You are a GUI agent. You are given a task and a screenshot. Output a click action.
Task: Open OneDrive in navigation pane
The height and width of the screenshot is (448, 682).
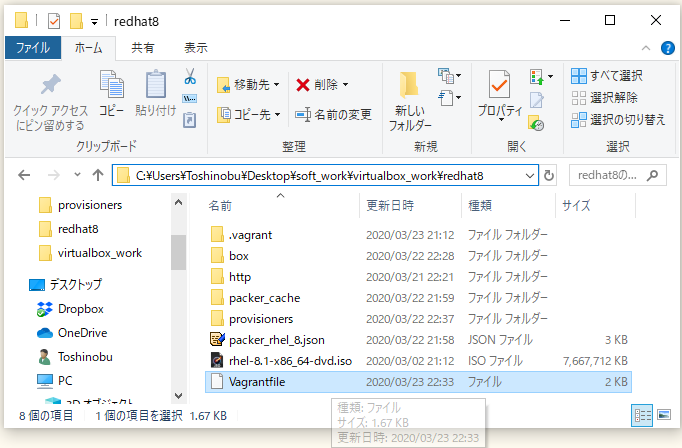coord(72,333)
